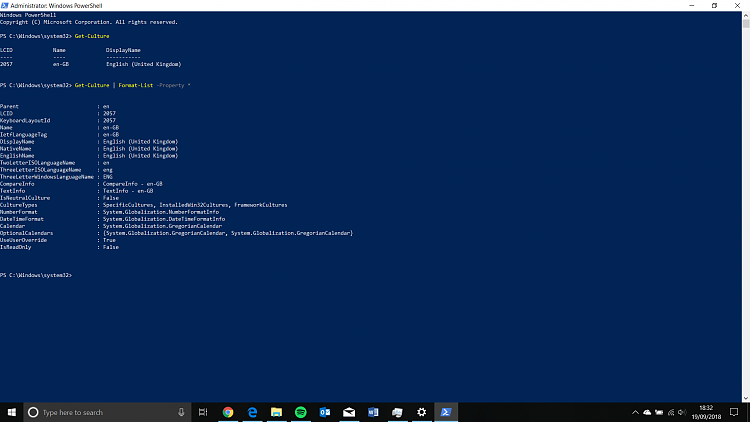Click the scrollbar down arrow
This screenshot has height=422, width=750.
(x=746, y=398)
